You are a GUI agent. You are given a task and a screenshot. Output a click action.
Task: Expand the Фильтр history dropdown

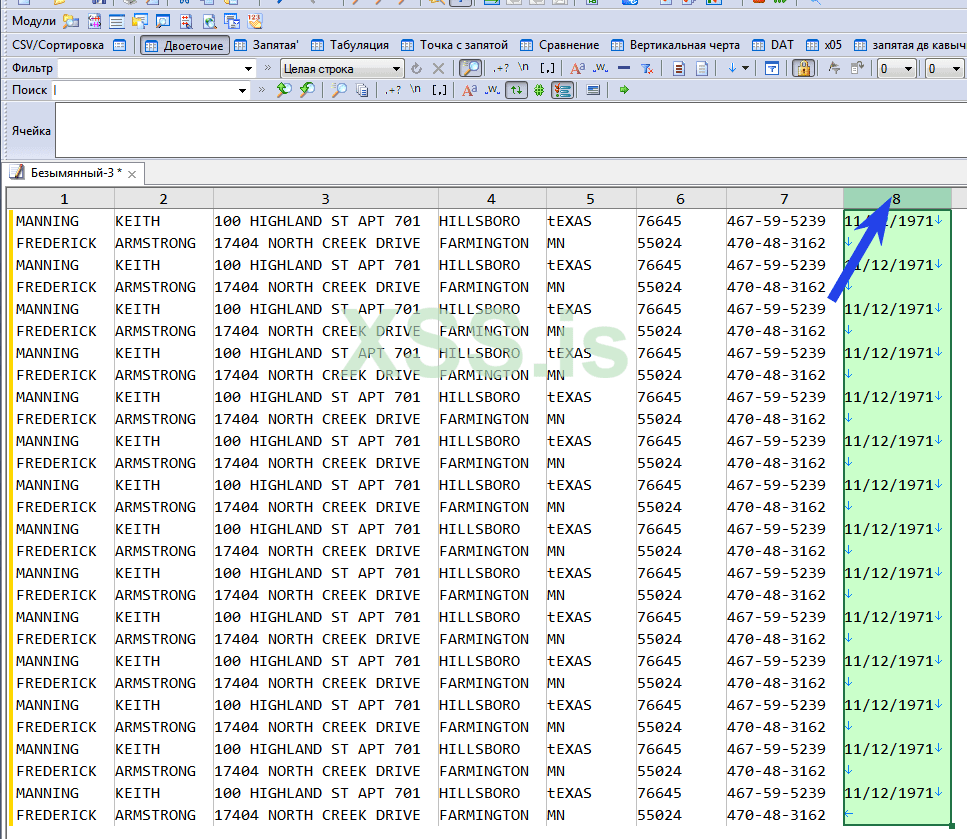tap(249, 69)
